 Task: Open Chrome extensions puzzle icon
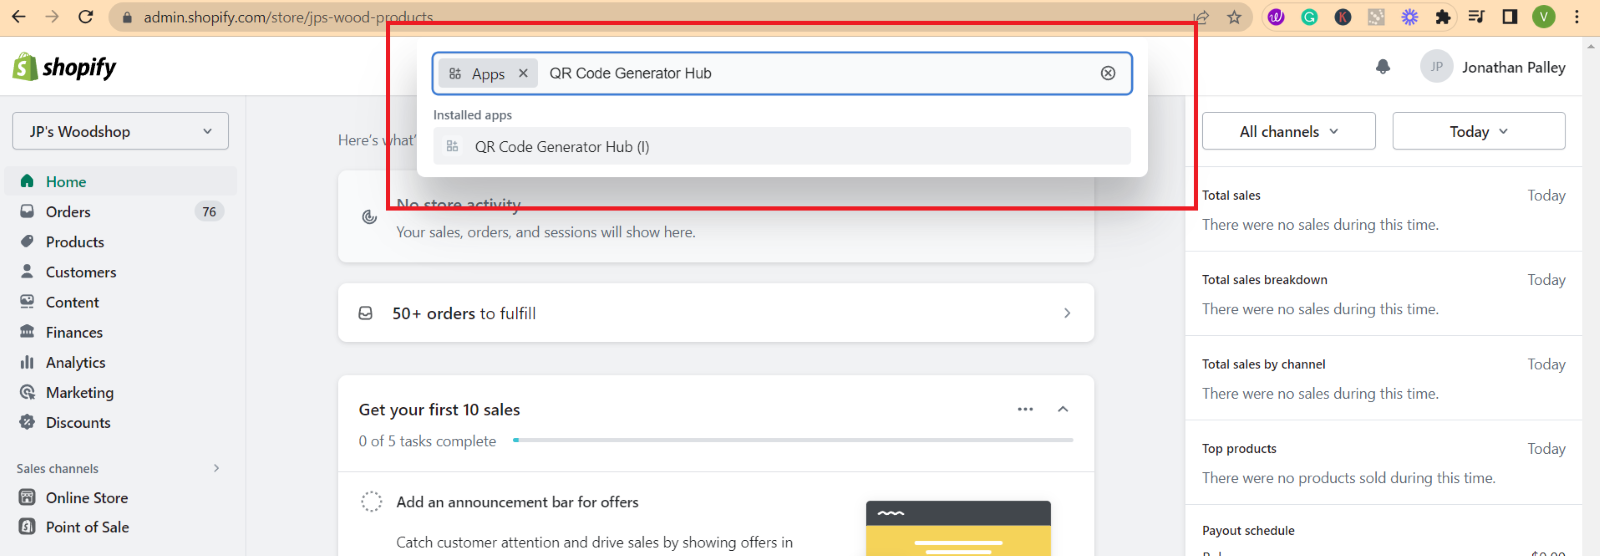point(1443,17)
